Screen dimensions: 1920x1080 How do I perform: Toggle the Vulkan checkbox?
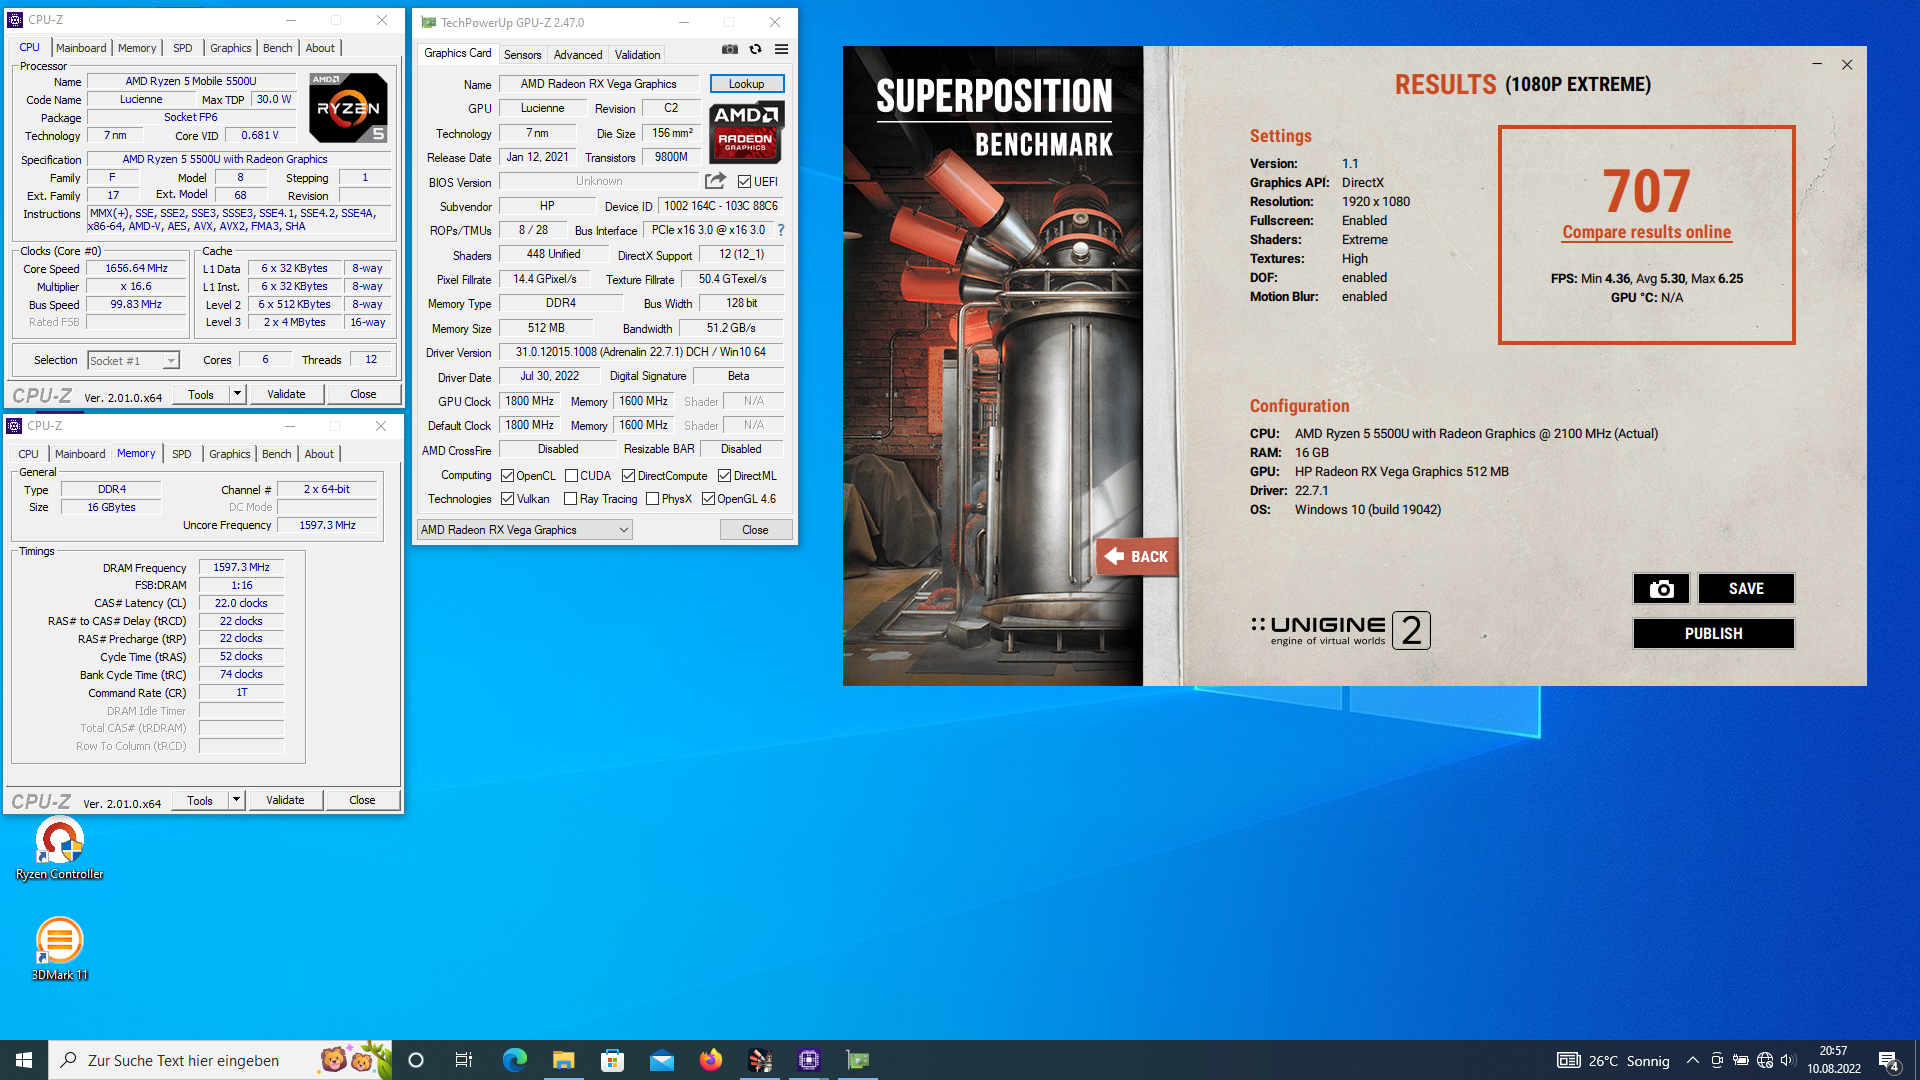507,499
